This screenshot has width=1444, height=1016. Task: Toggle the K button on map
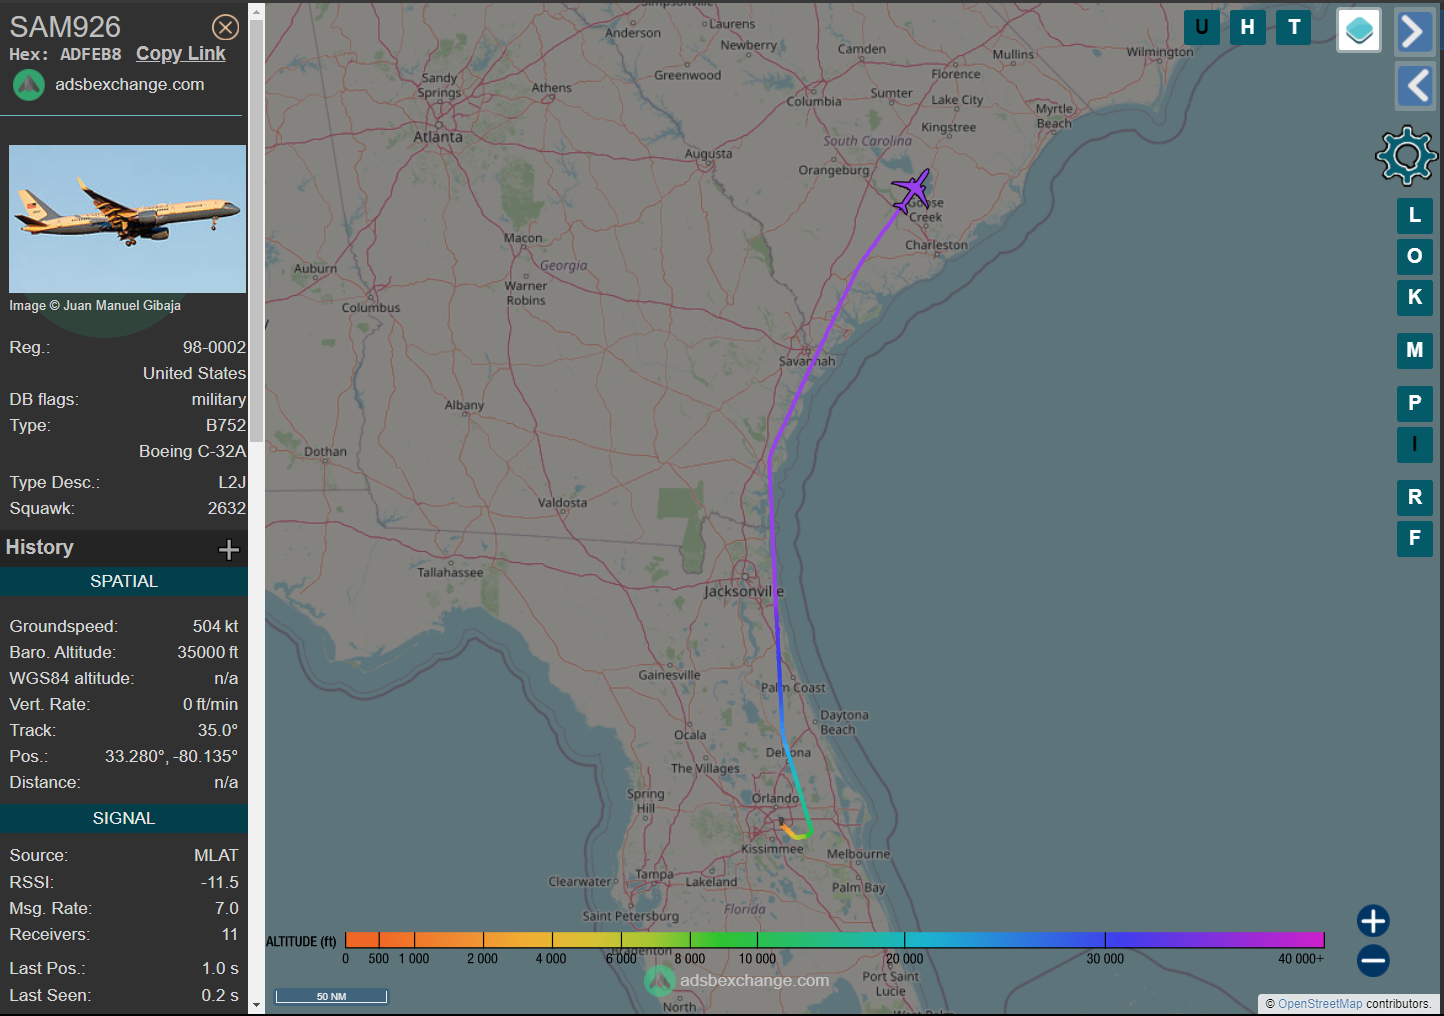tap(1414, 297)
